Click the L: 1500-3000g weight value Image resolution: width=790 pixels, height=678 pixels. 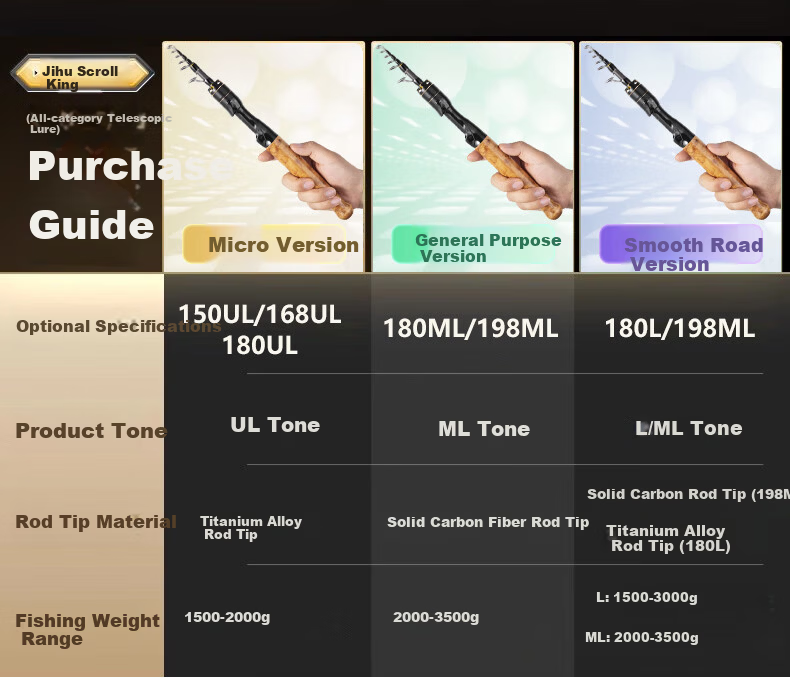(x=647, y=597)
